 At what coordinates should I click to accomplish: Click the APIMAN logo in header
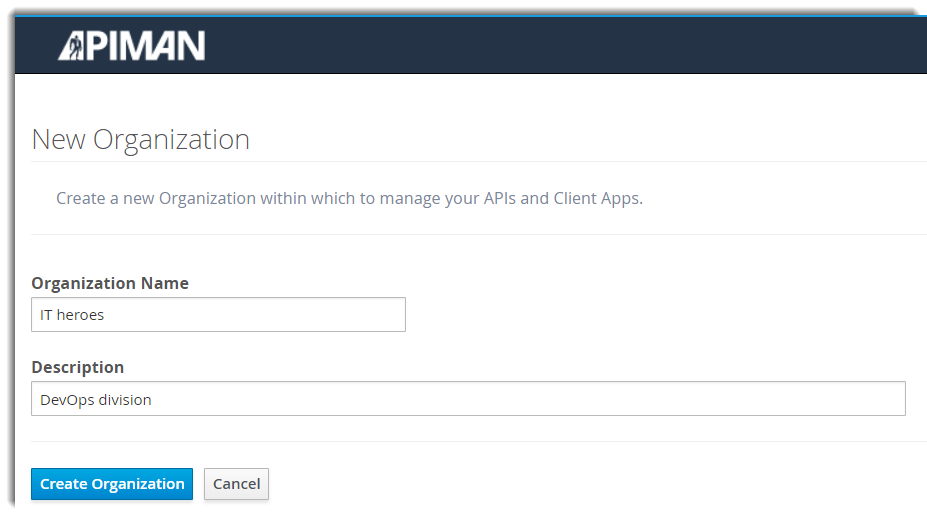pyautogui.click(x=131, y=46)
